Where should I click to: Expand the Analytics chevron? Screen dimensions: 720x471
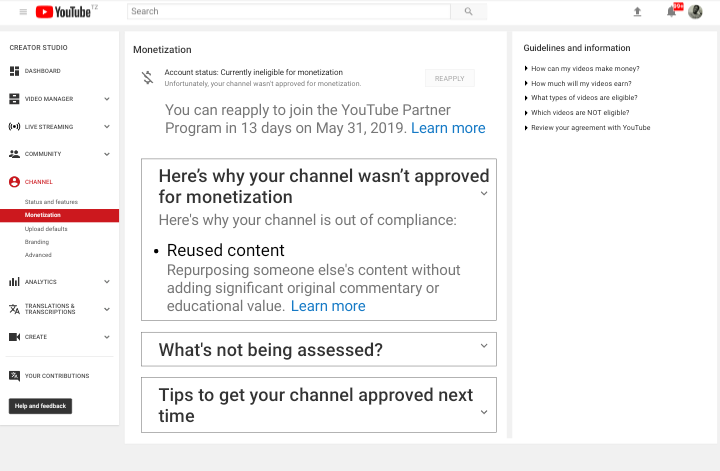[107, 281]
